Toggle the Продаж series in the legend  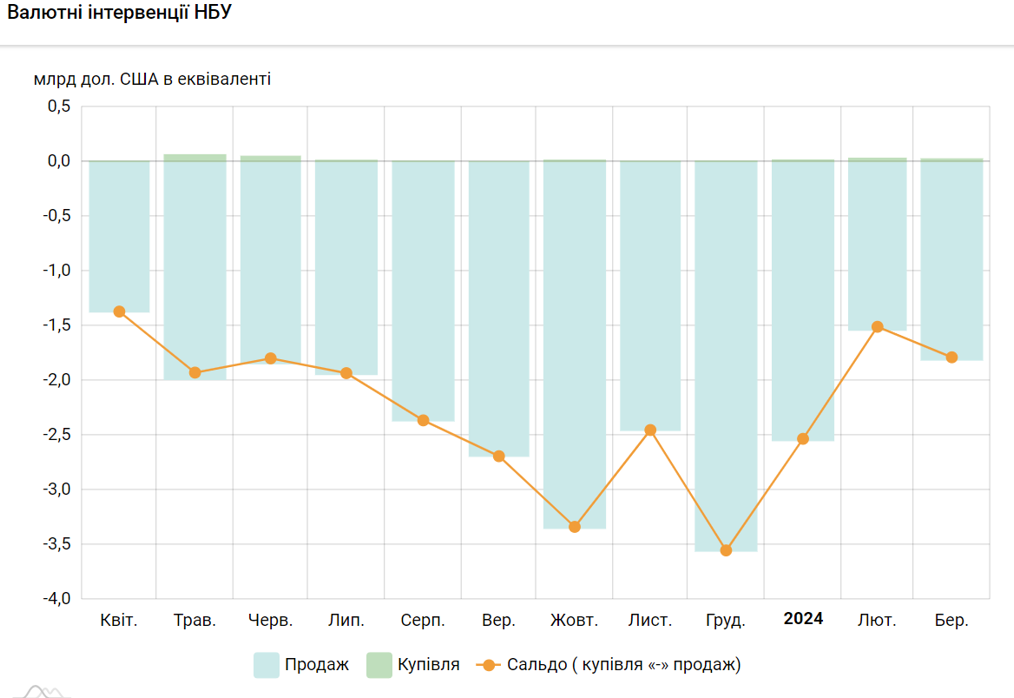pos(316,664)
